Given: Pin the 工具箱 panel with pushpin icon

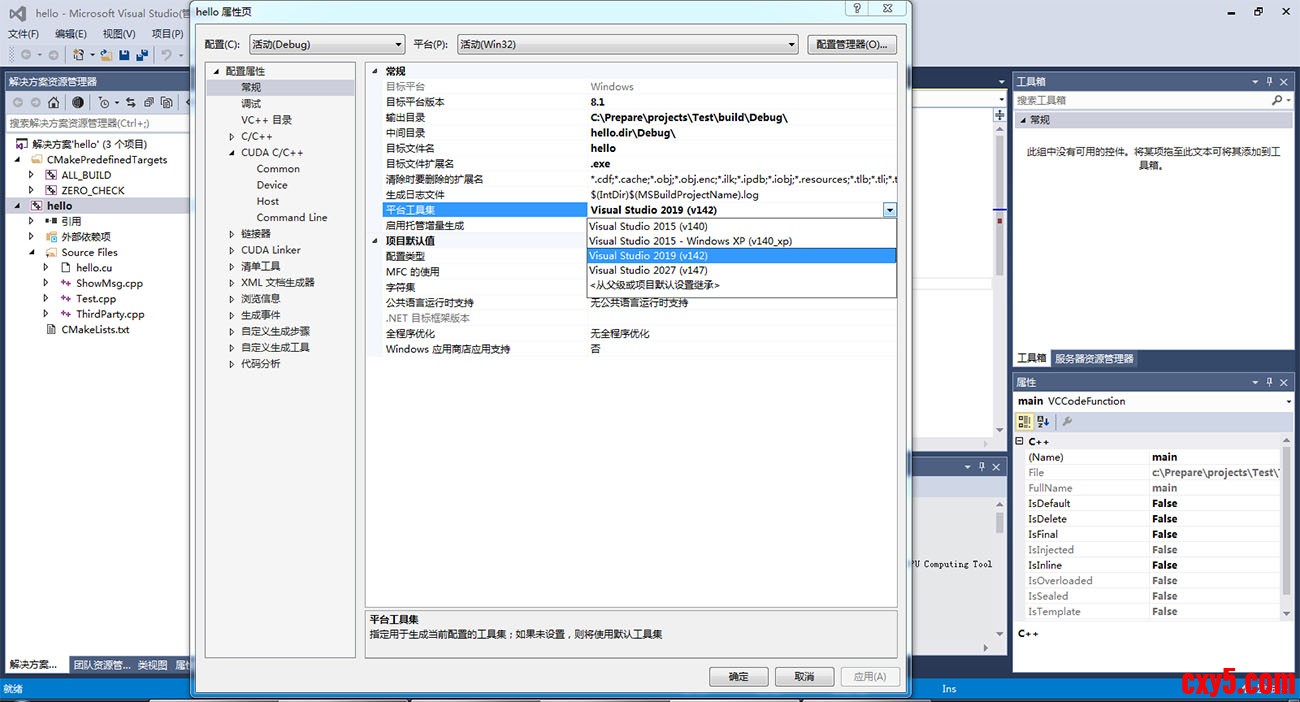Looking at the screenshot, I should click(1270, 82).
